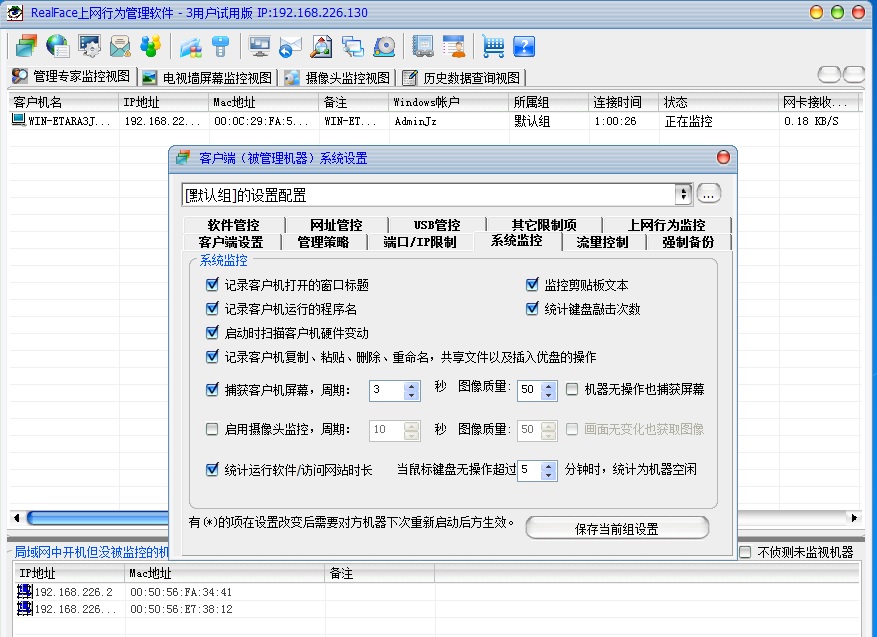This screenshot has height=637, width=877.
Task: Click the disc drive toolbar icon
Action: 385,47
